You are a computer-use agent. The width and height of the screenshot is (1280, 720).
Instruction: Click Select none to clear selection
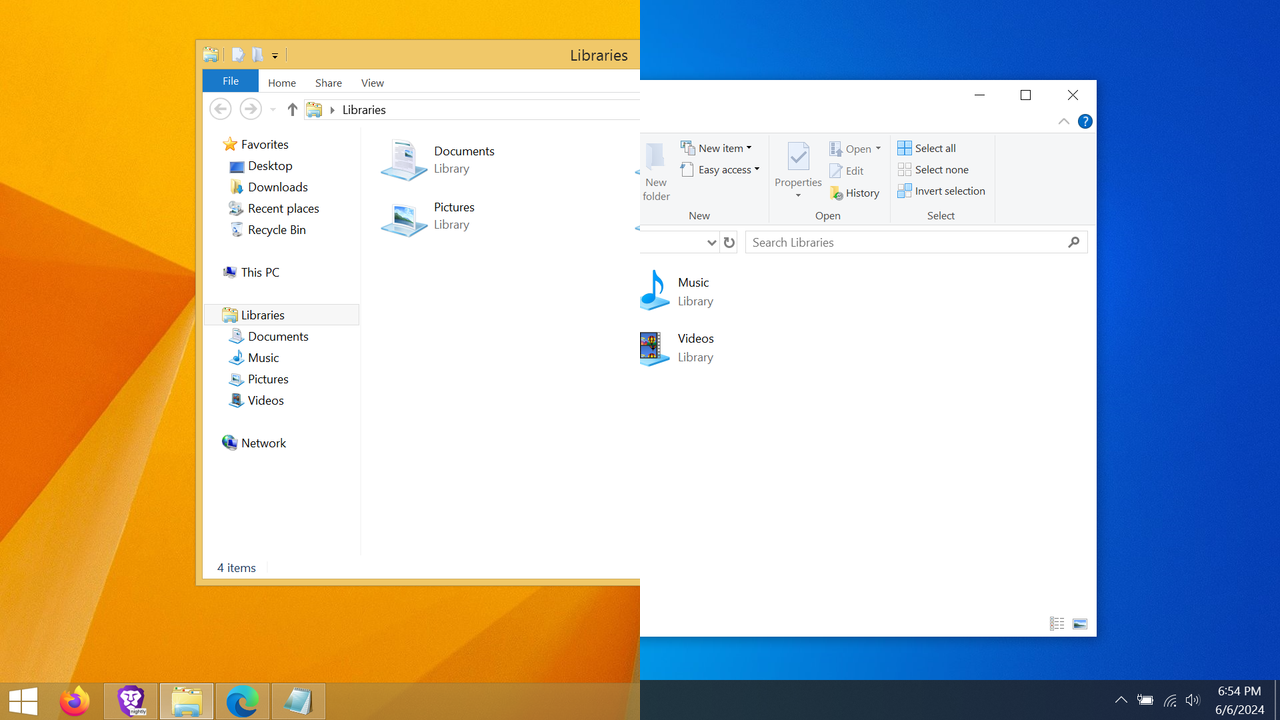coord(933,169)
